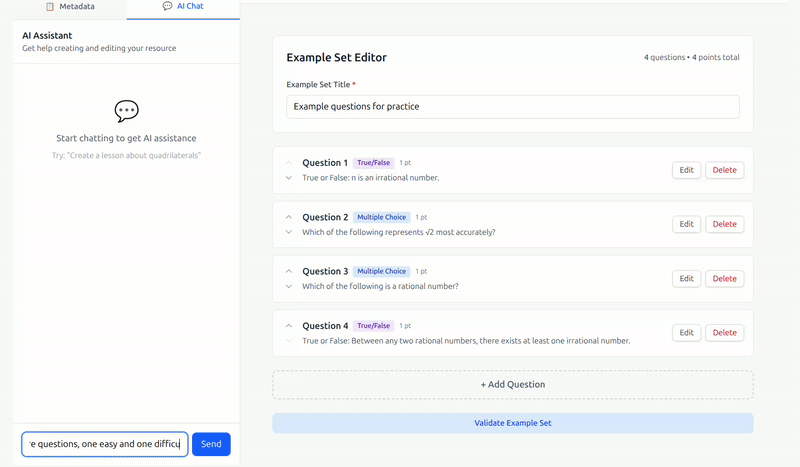Add a new question
This screenshot has height=467, width=800.
coord(512,384)
